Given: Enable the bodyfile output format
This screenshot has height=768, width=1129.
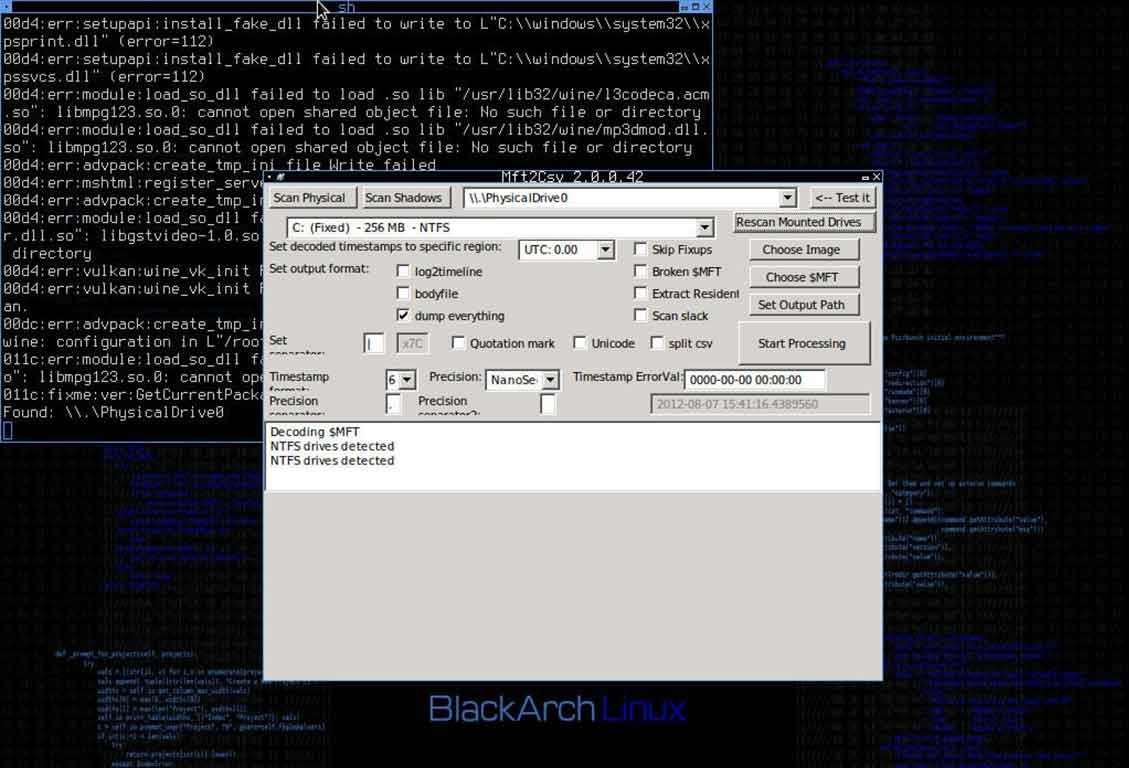Looking at the screenshot, I should tap(404, 293).
